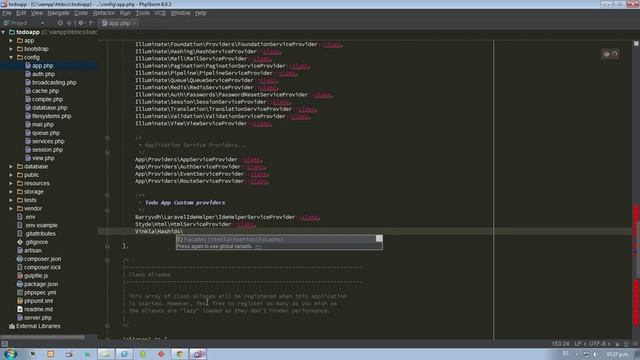Click the red diamond app icon on taskbar
This screenshot has height=360, width=640.
pos(161,354)
